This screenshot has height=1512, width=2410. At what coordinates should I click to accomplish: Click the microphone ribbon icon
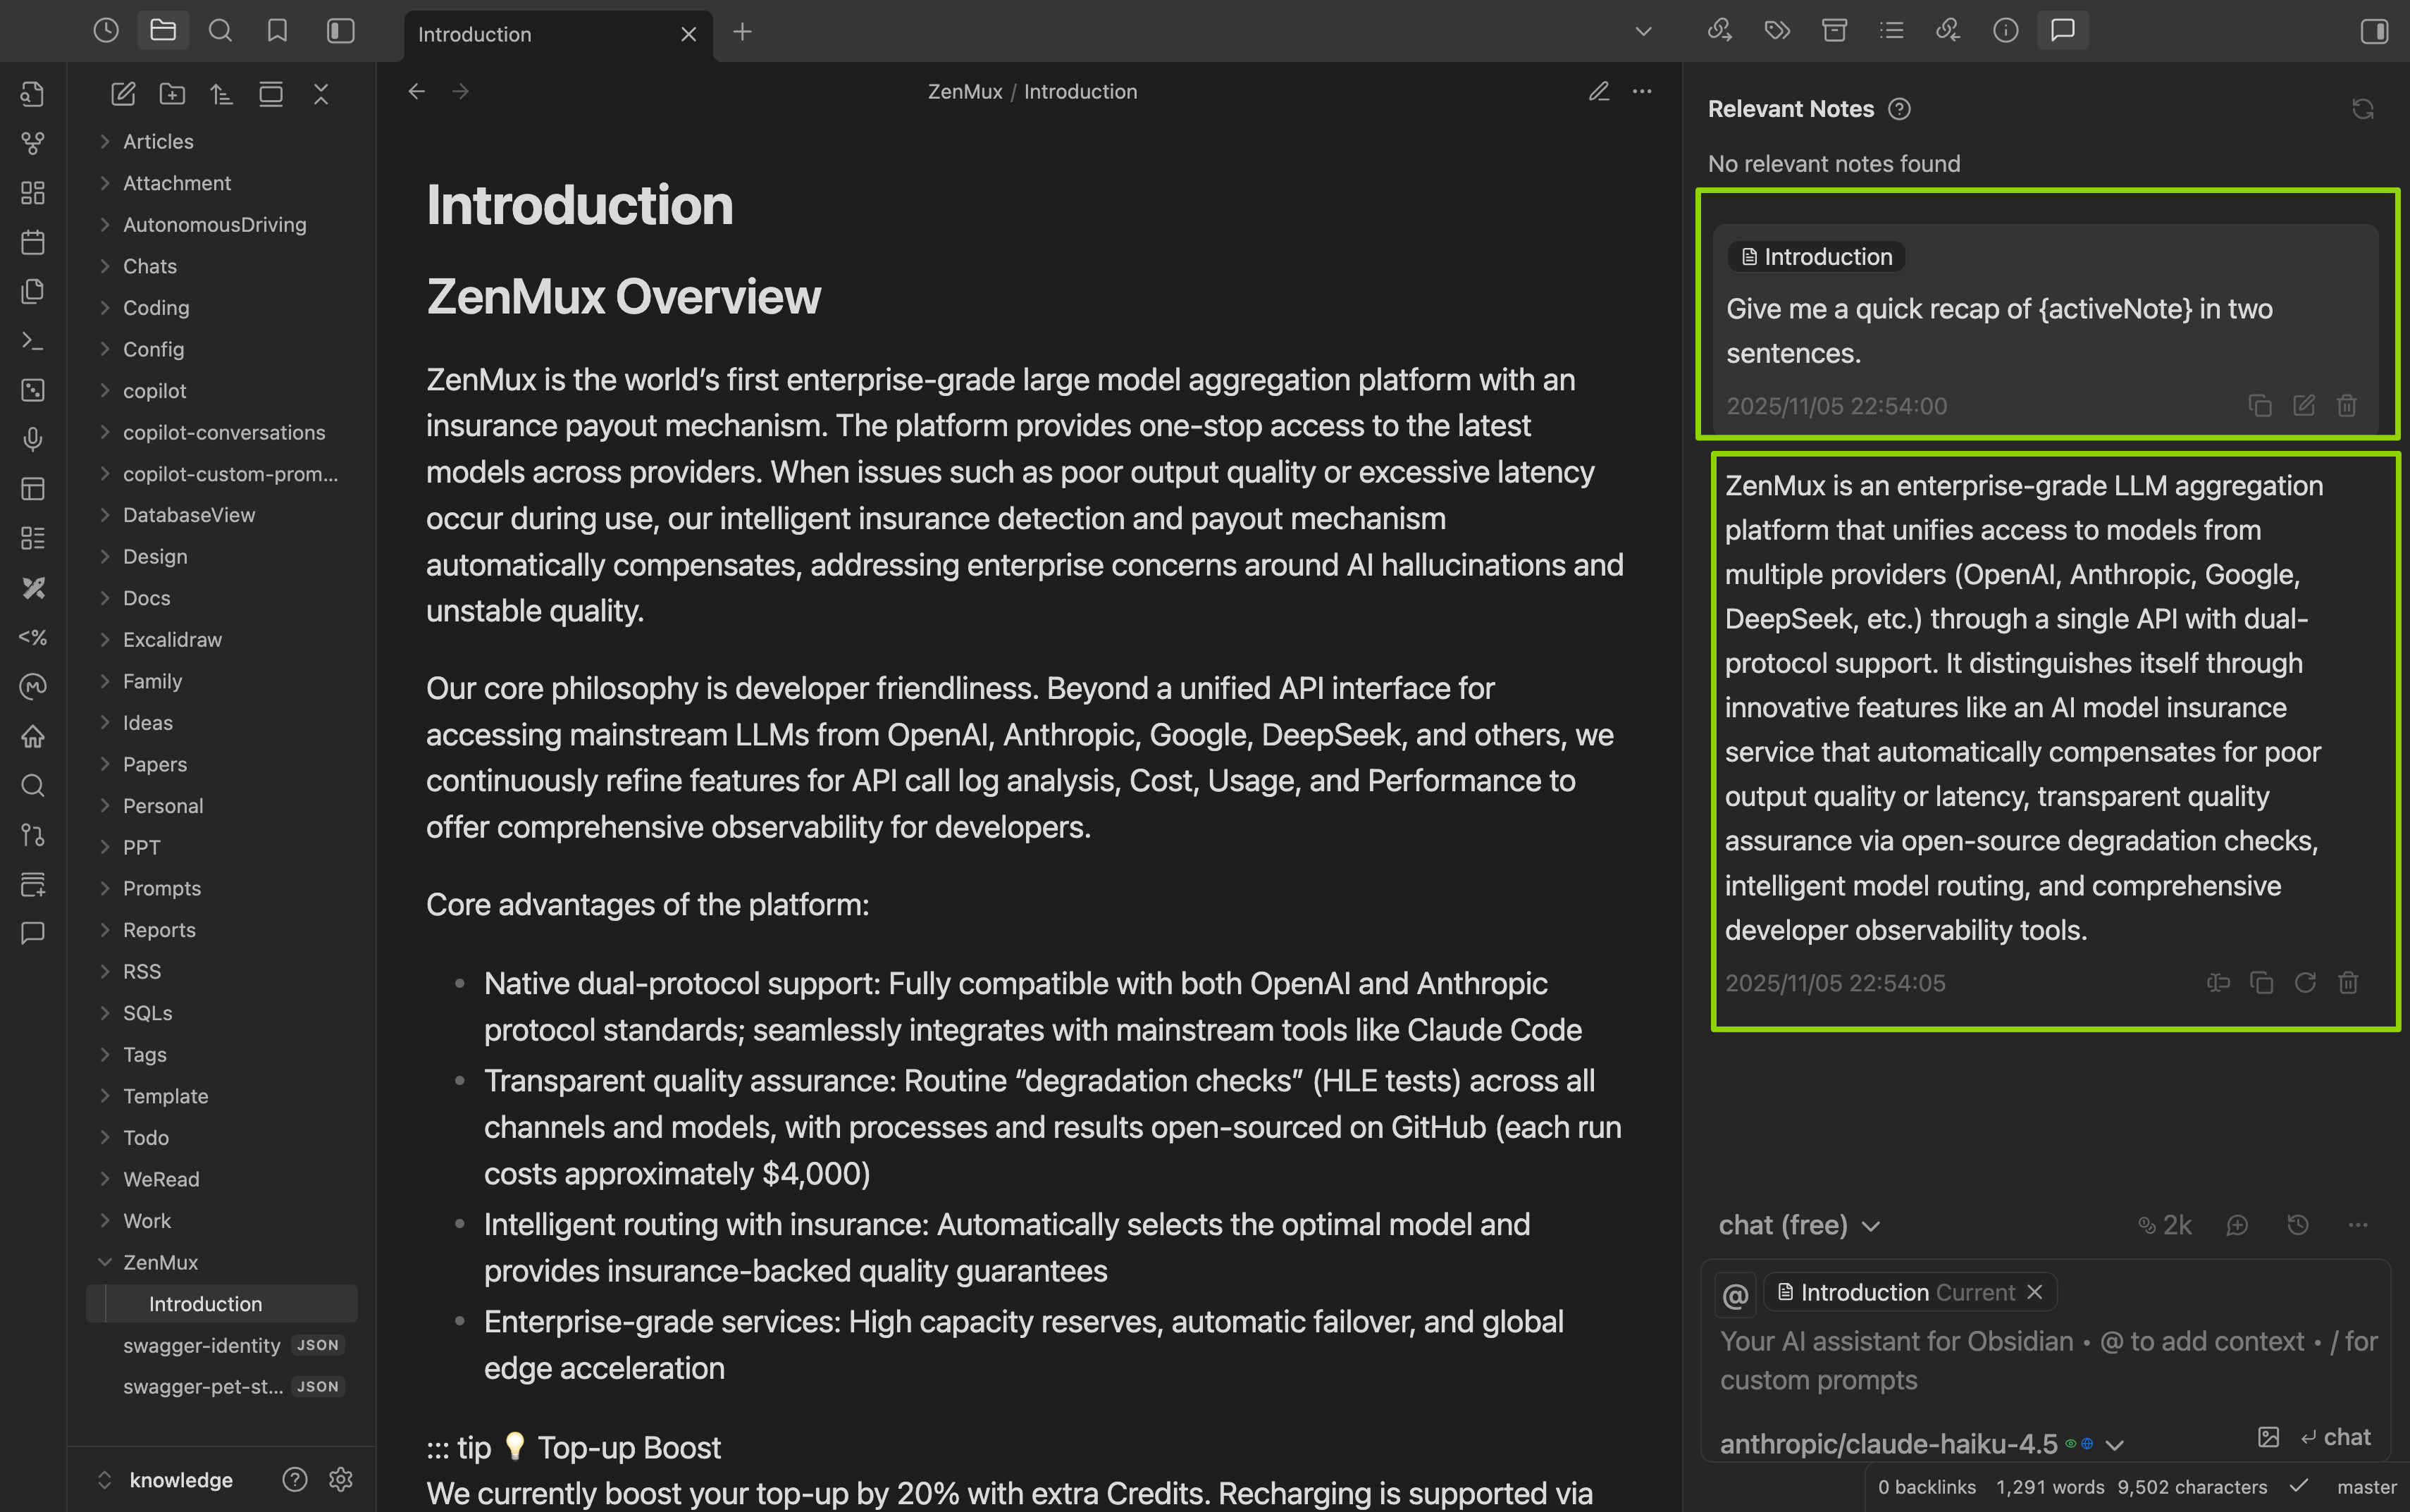(x=33, y=439)
